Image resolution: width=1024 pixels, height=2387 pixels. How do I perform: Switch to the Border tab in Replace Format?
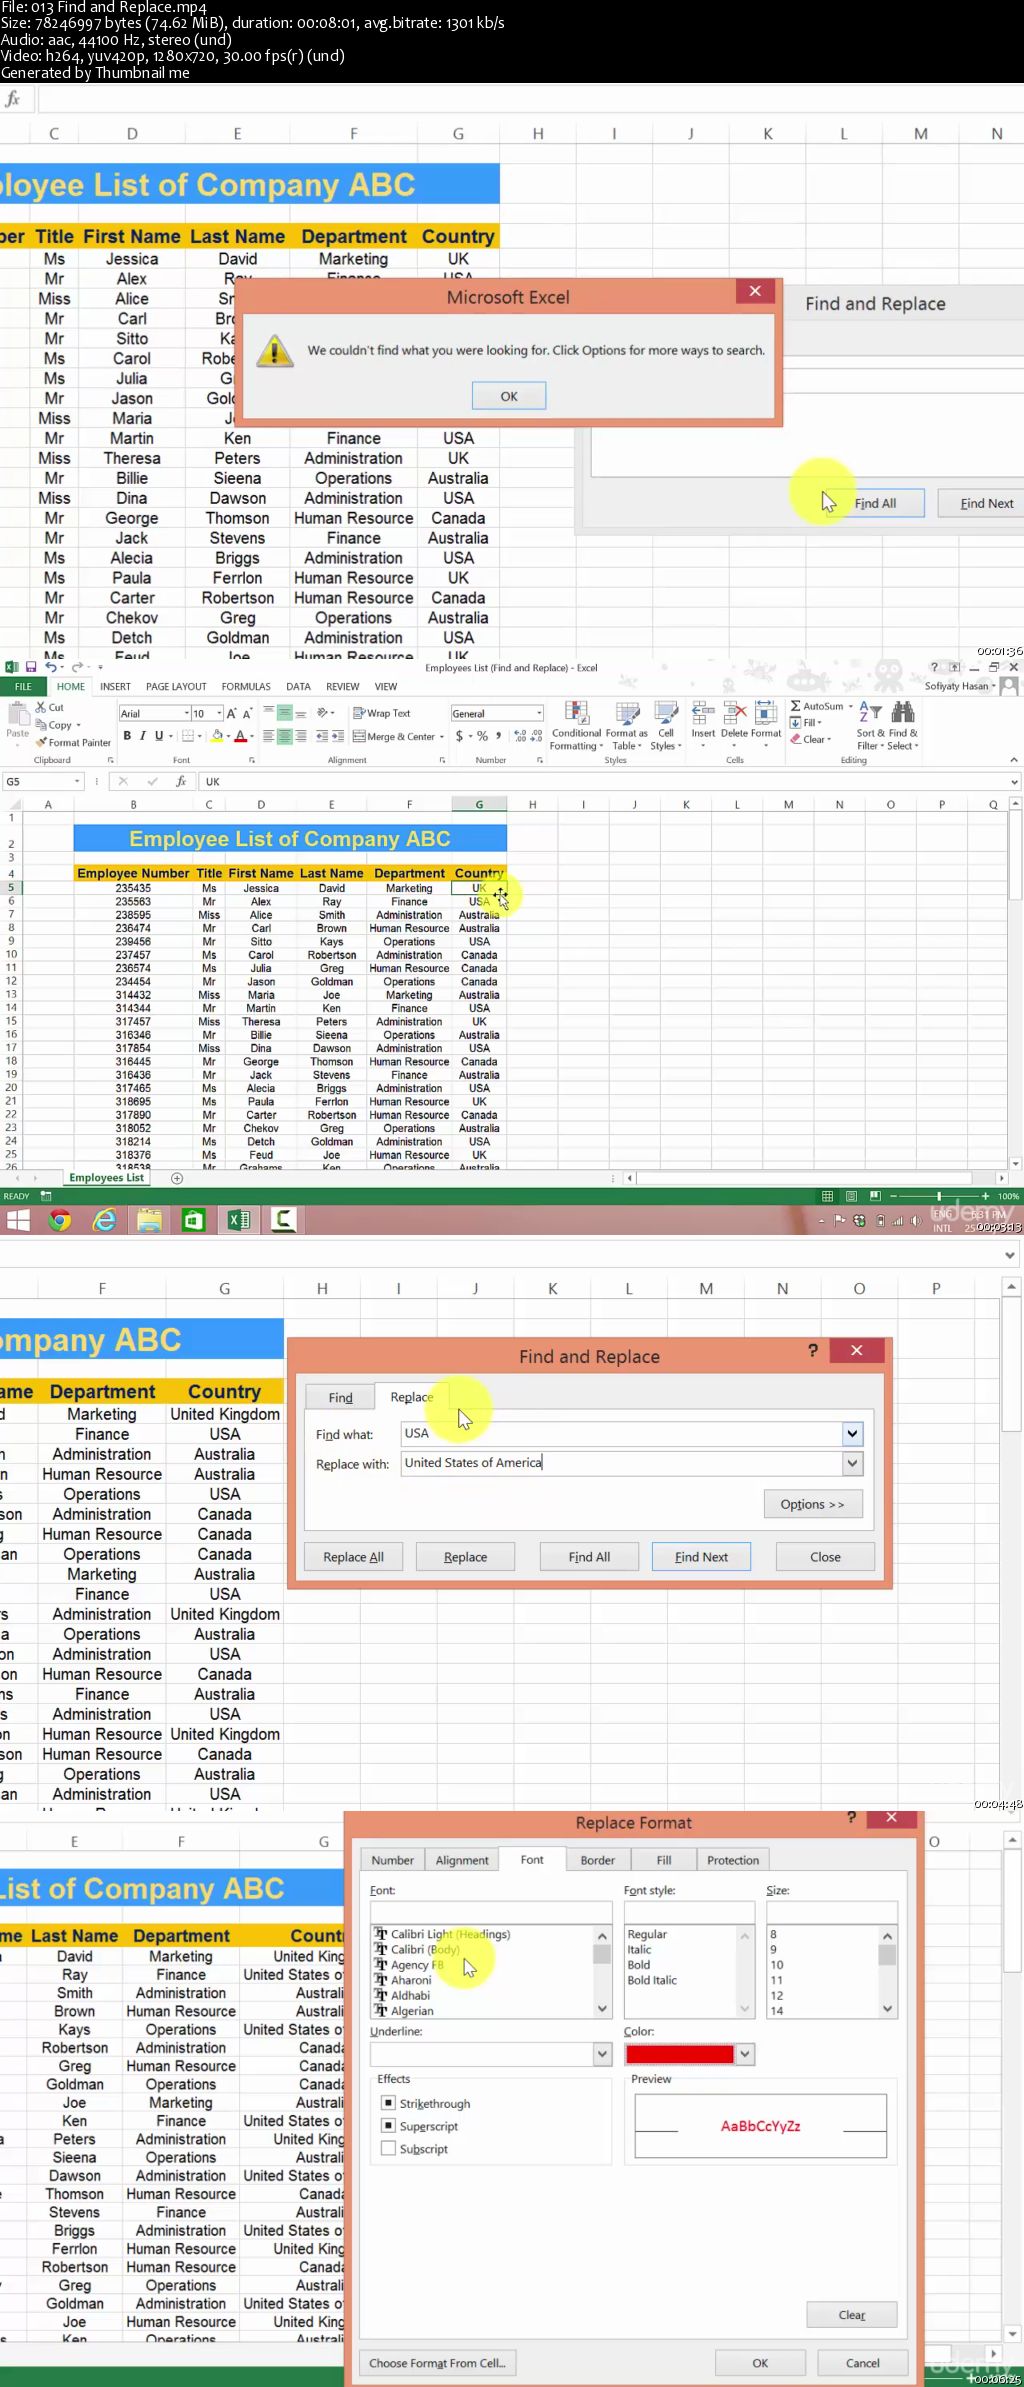pos(598,1860)
